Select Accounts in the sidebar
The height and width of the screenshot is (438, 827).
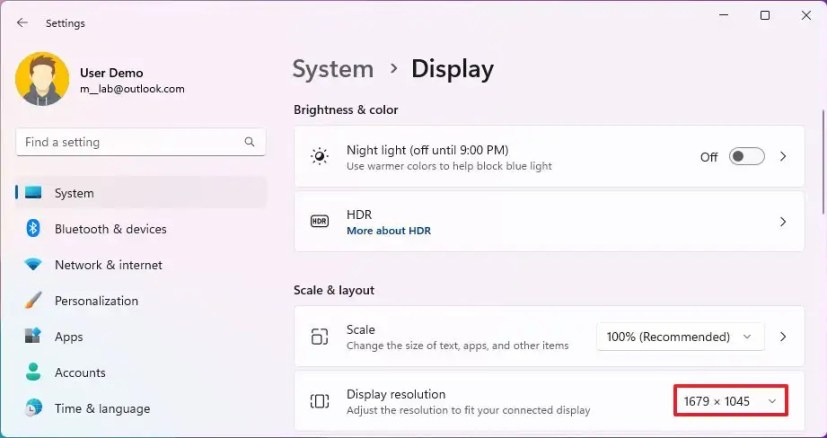pos(141,373)
